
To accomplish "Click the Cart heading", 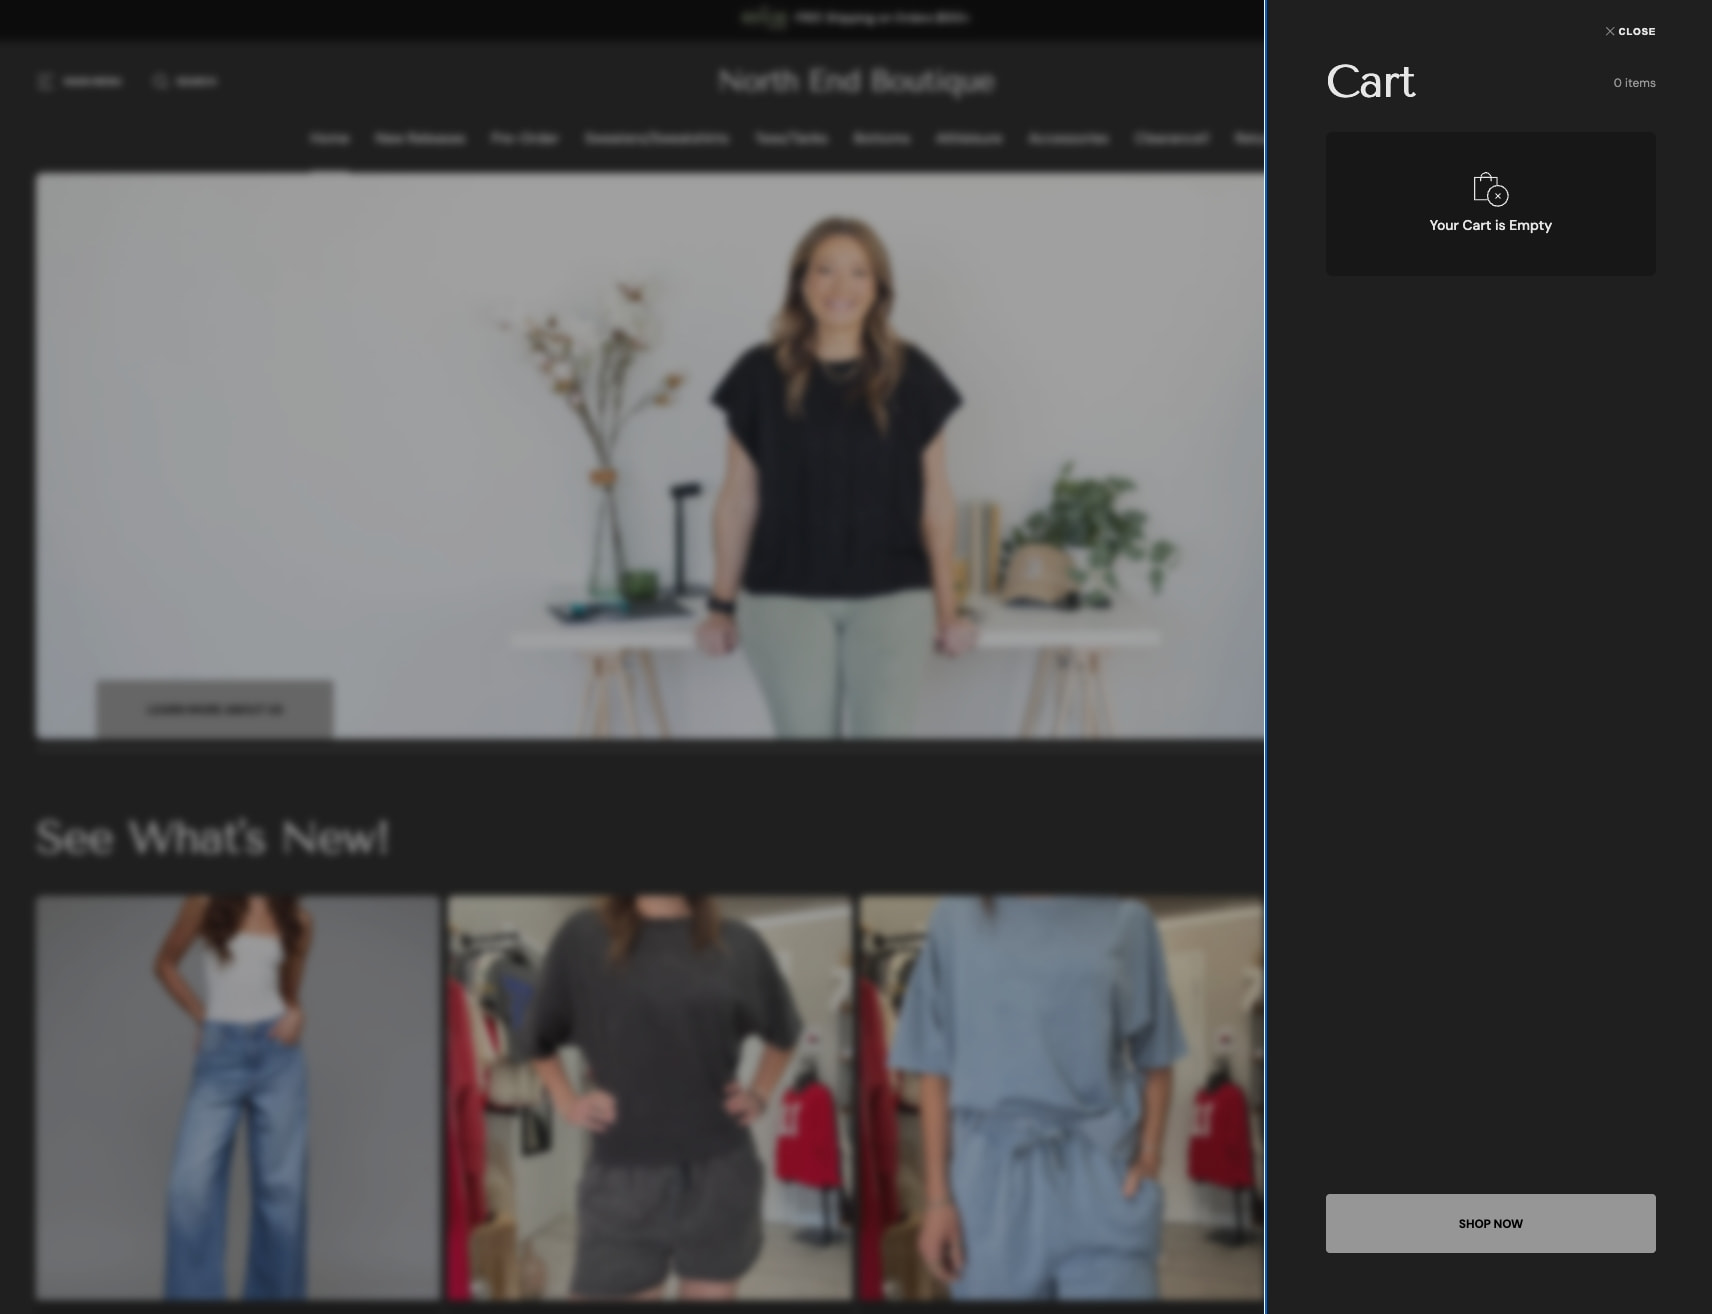I will click(x=1370, y=81).
